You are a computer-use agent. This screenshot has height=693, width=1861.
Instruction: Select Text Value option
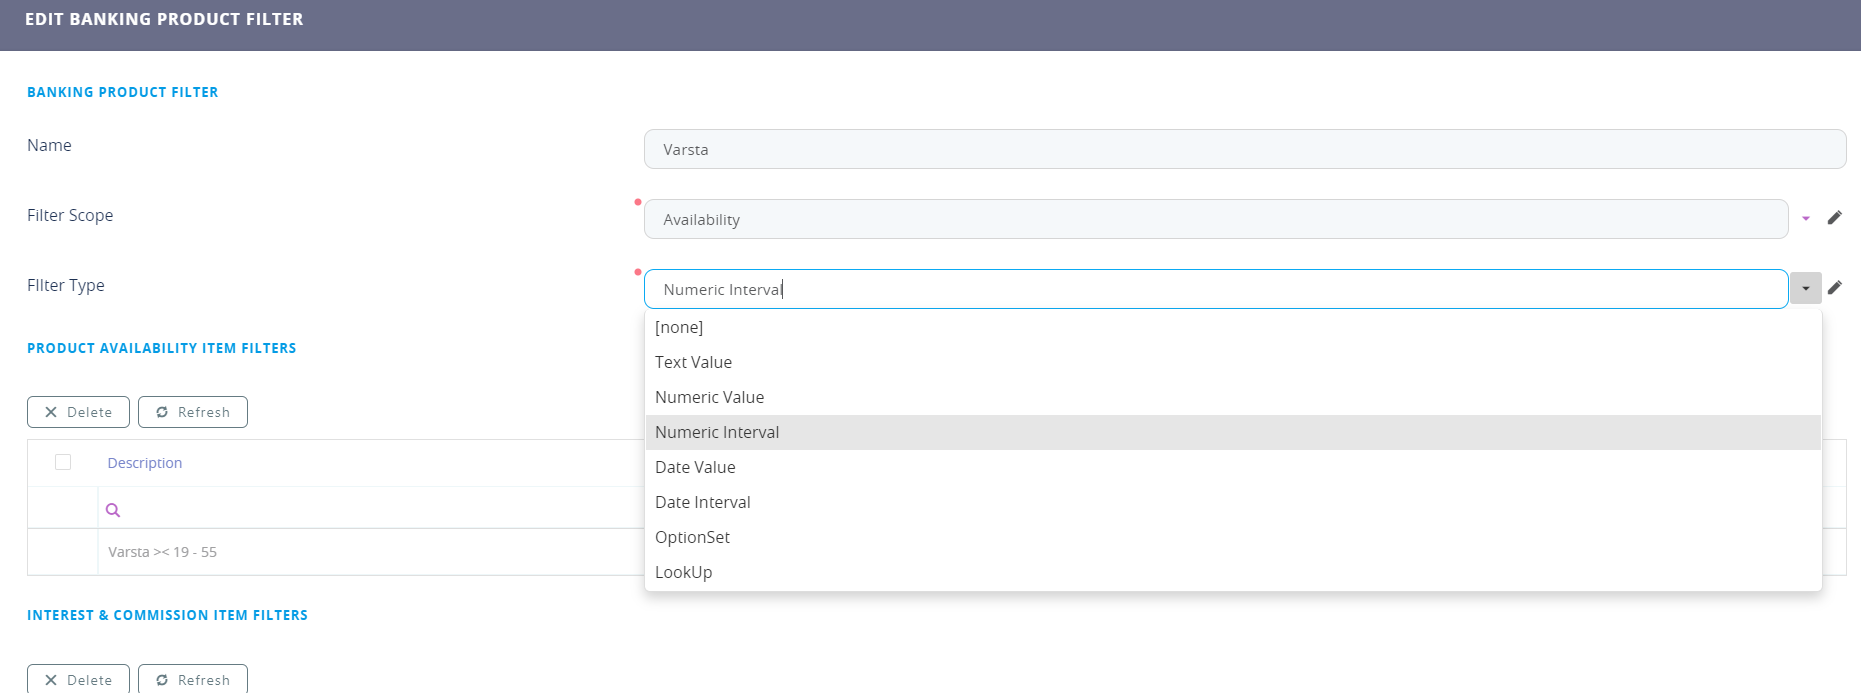(693, 362)
